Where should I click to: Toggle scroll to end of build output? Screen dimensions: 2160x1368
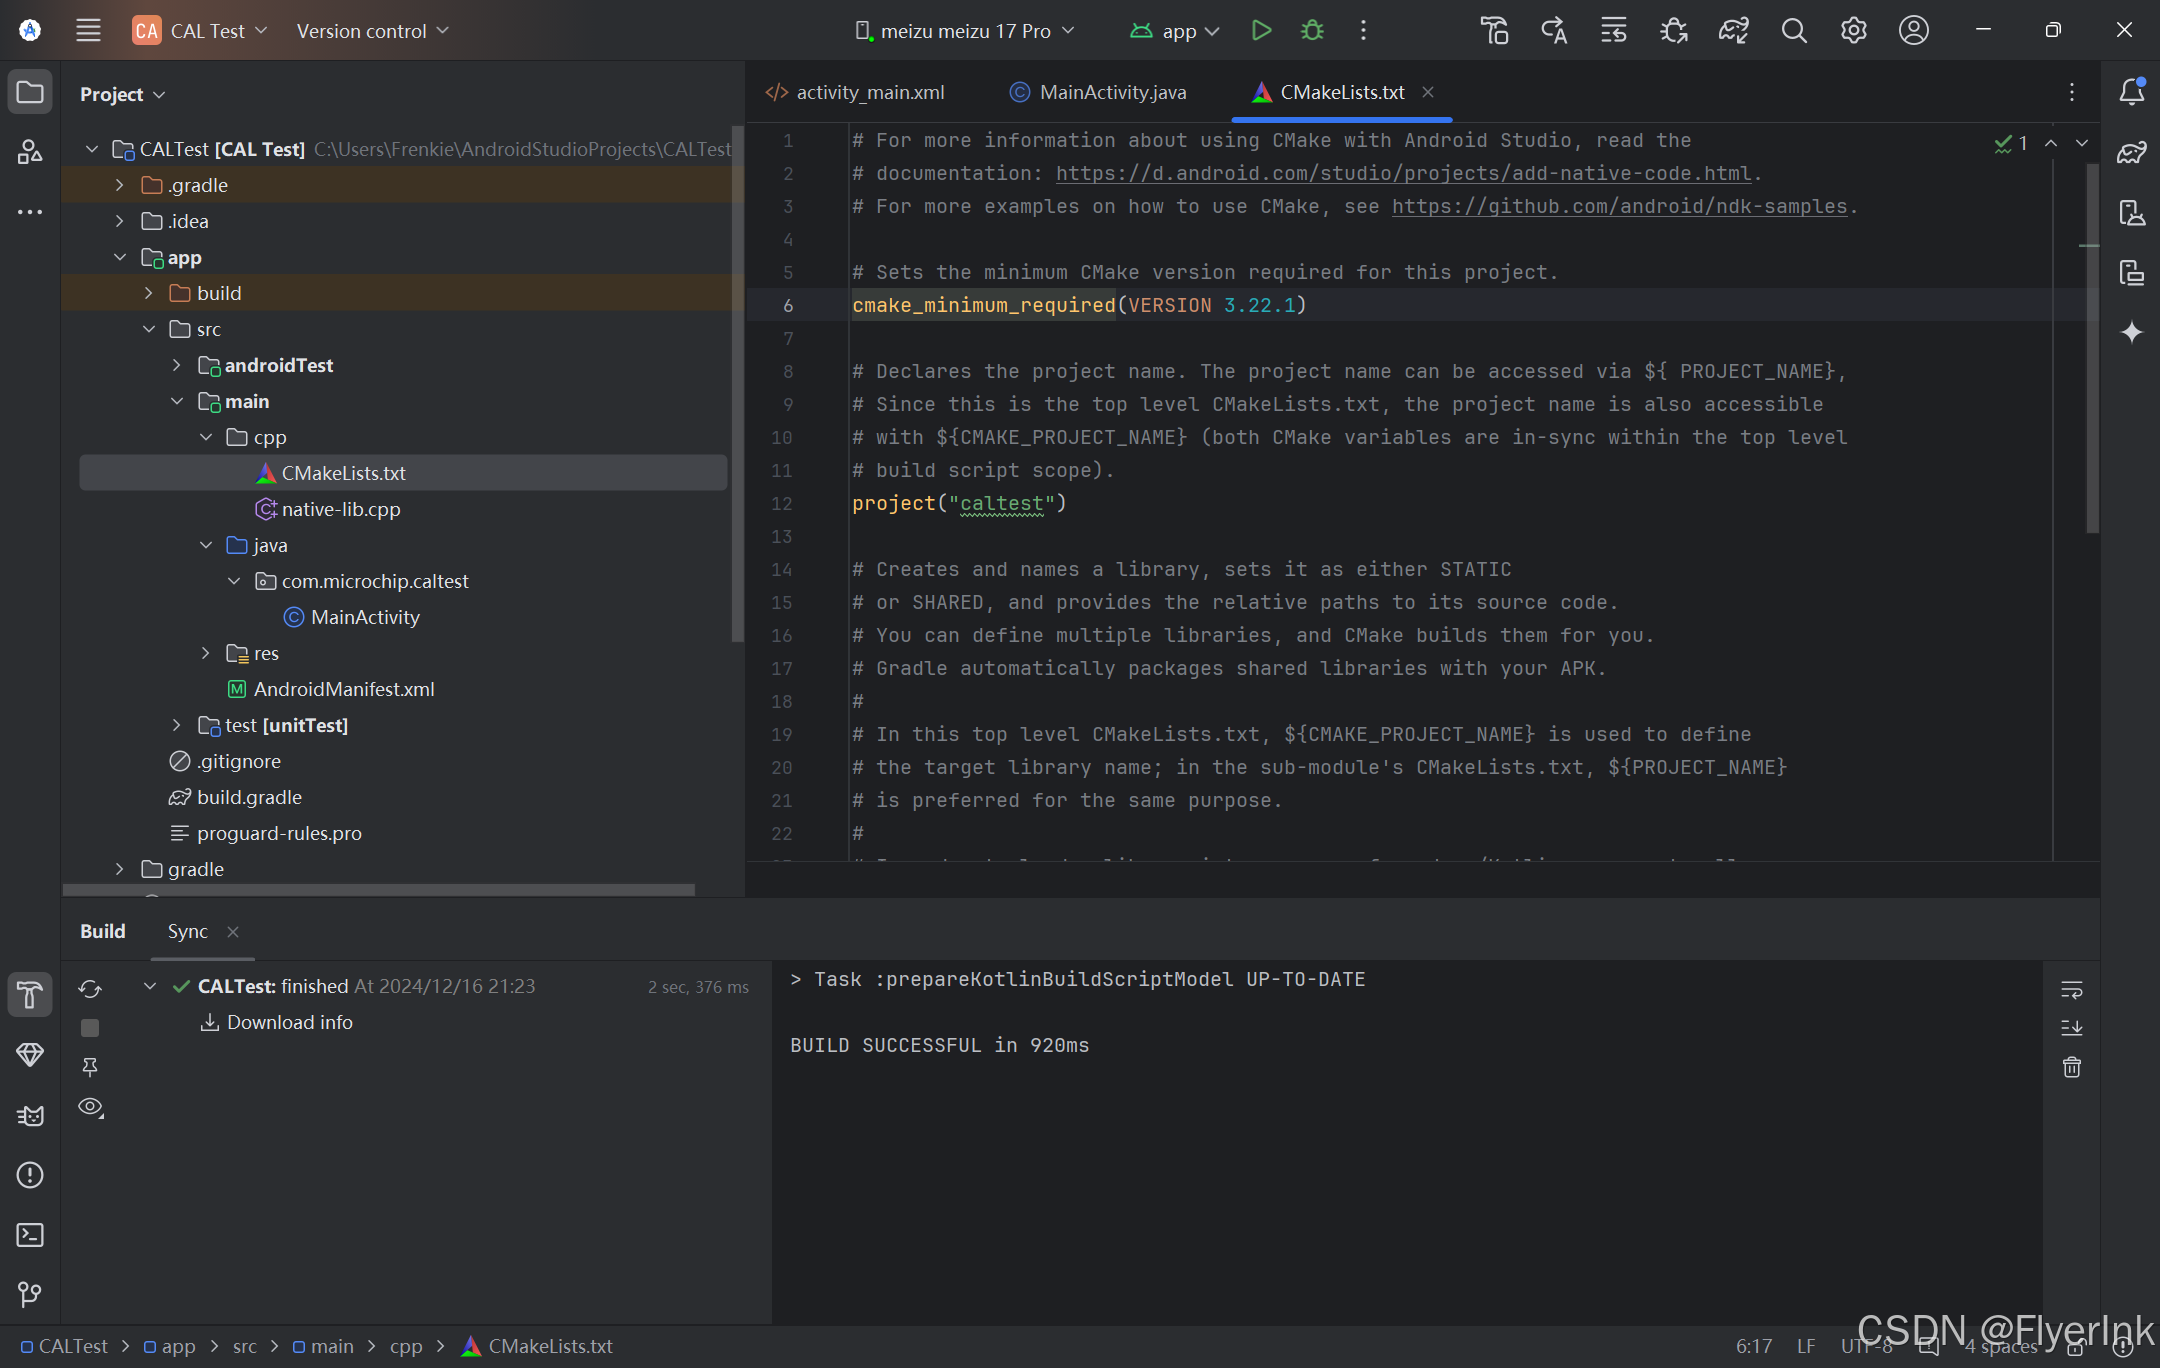[x=2071, y=1028]
